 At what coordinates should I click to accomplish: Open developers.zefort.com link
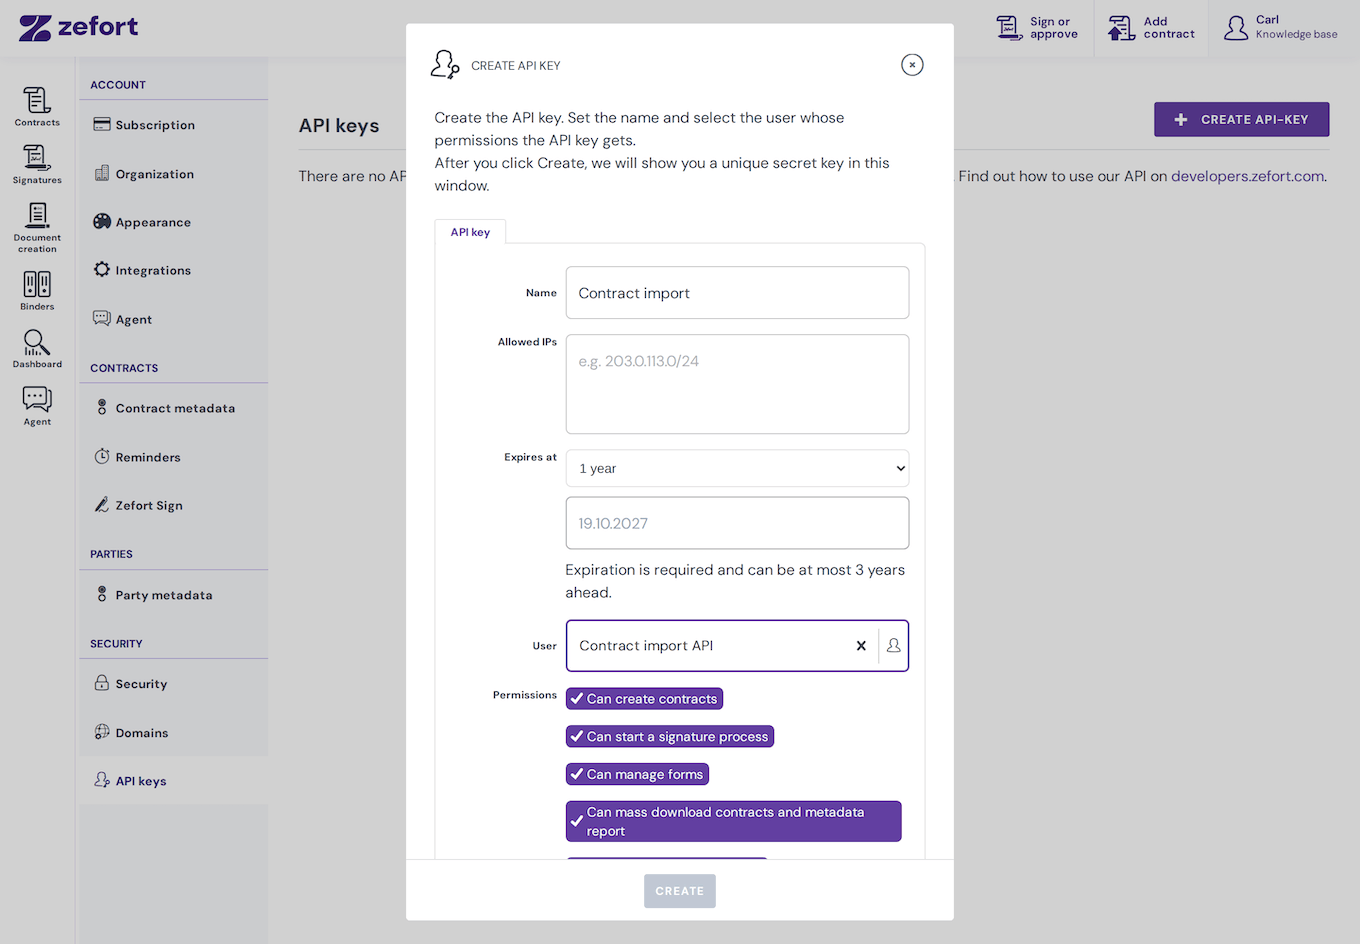[1248, 176]
